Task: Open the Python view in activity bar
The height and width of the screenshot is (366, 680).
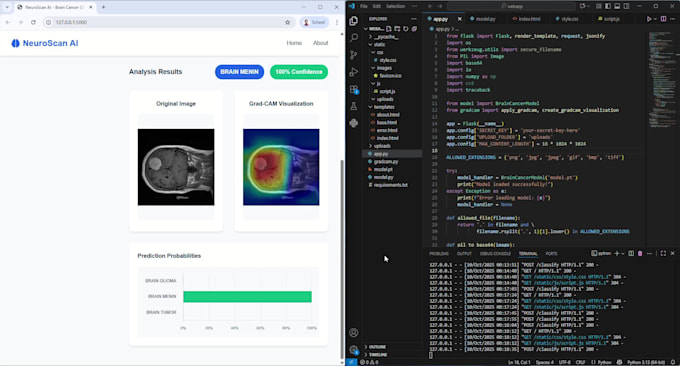Action: [354, 123]
